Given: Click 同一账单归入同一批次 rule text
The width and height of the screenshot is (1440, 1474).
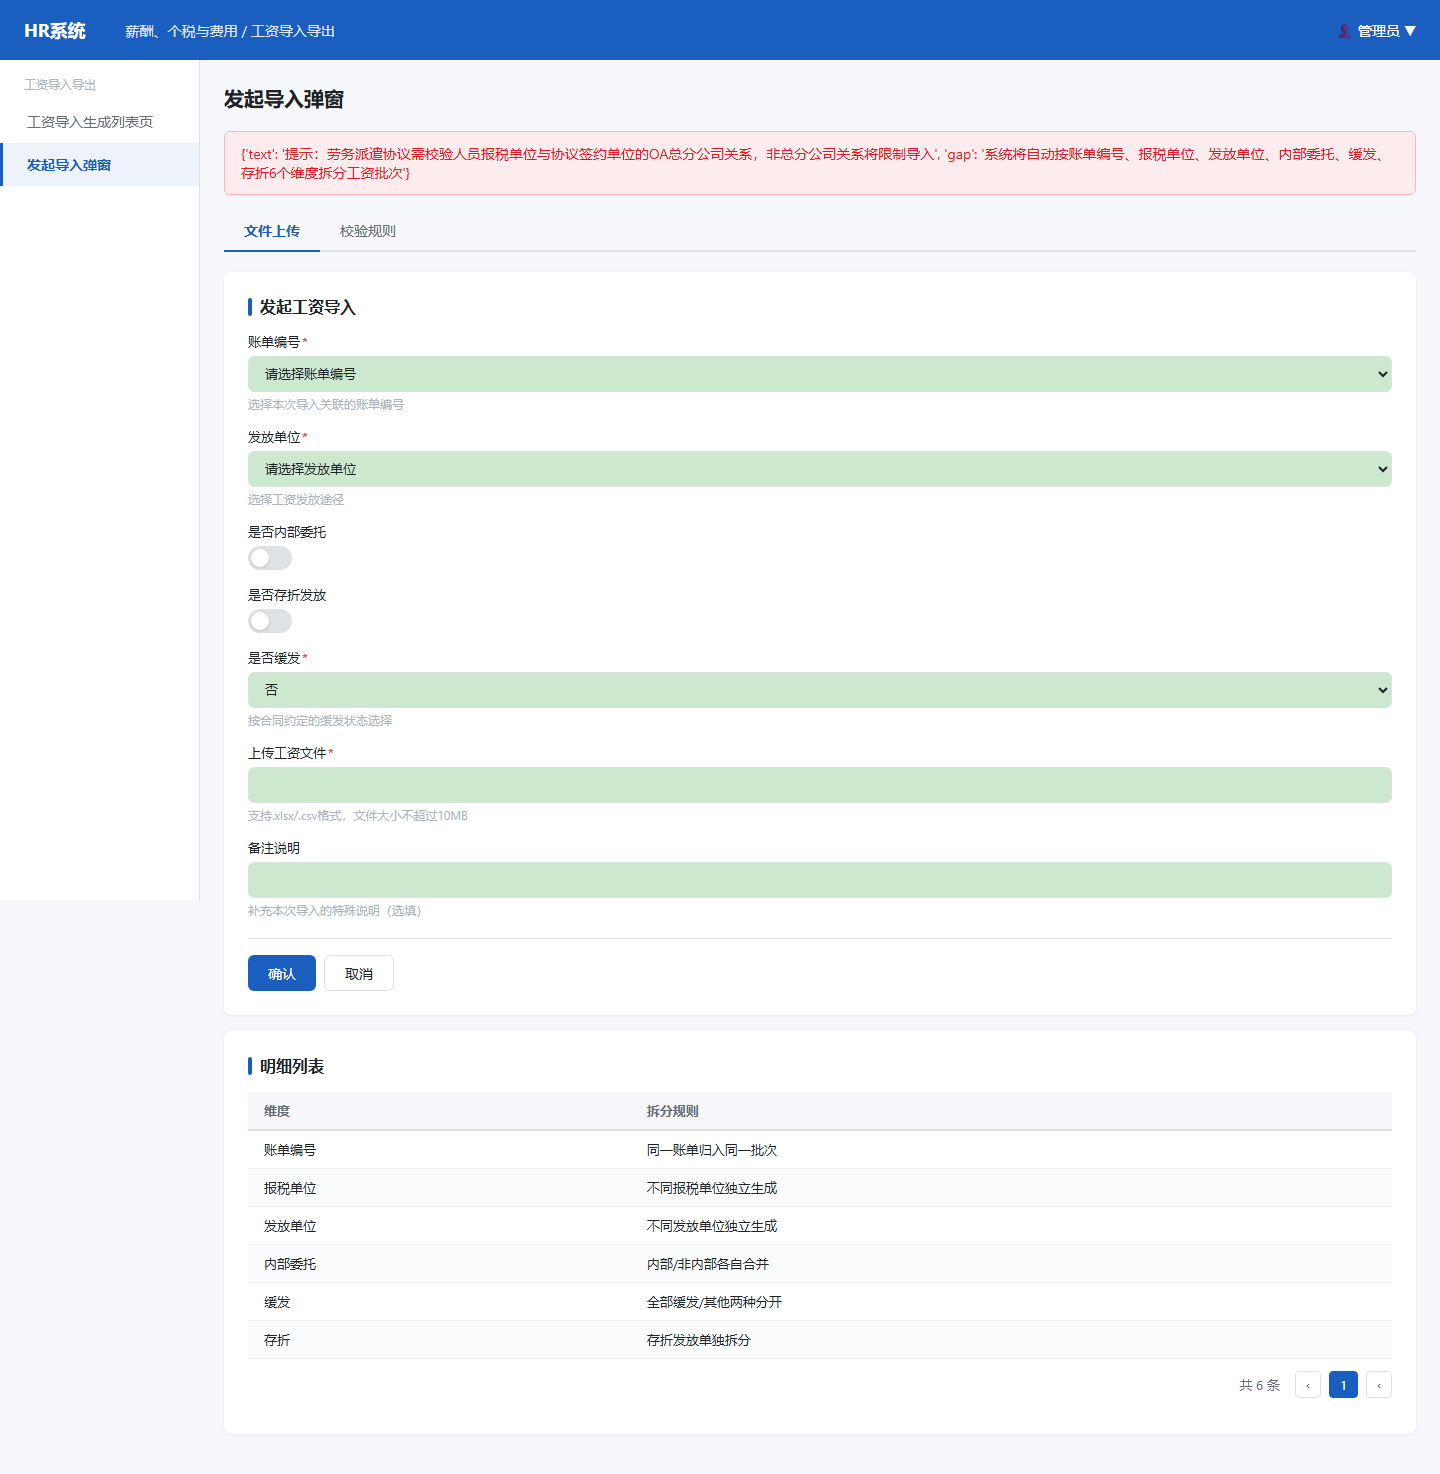Looking at the screenshot, I should 712,1150.
